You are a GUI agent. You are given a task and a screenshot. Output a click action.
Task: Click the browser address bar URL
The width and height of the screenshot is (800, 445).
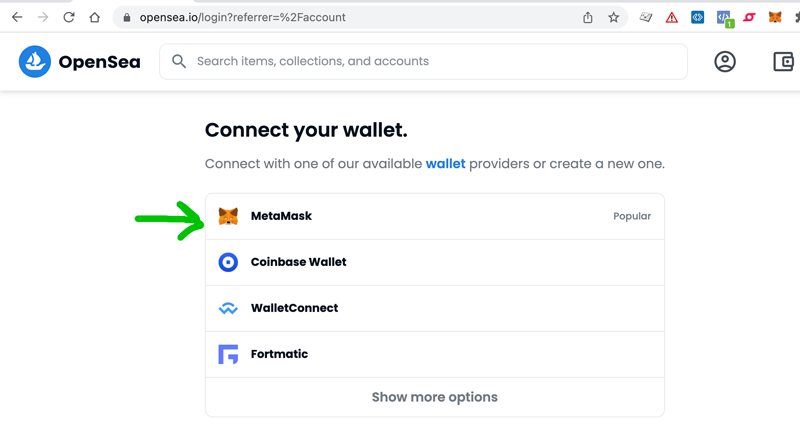coord(242,17)
